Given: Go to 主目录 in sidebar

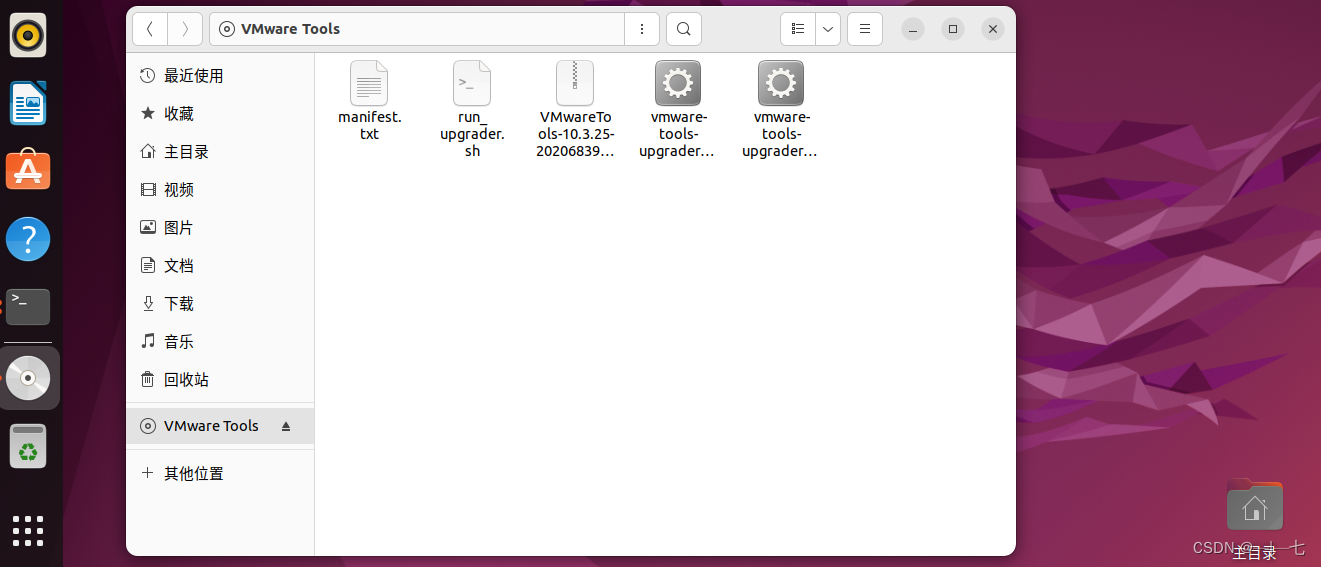Looking at the screenshot, I should (220, 152).
